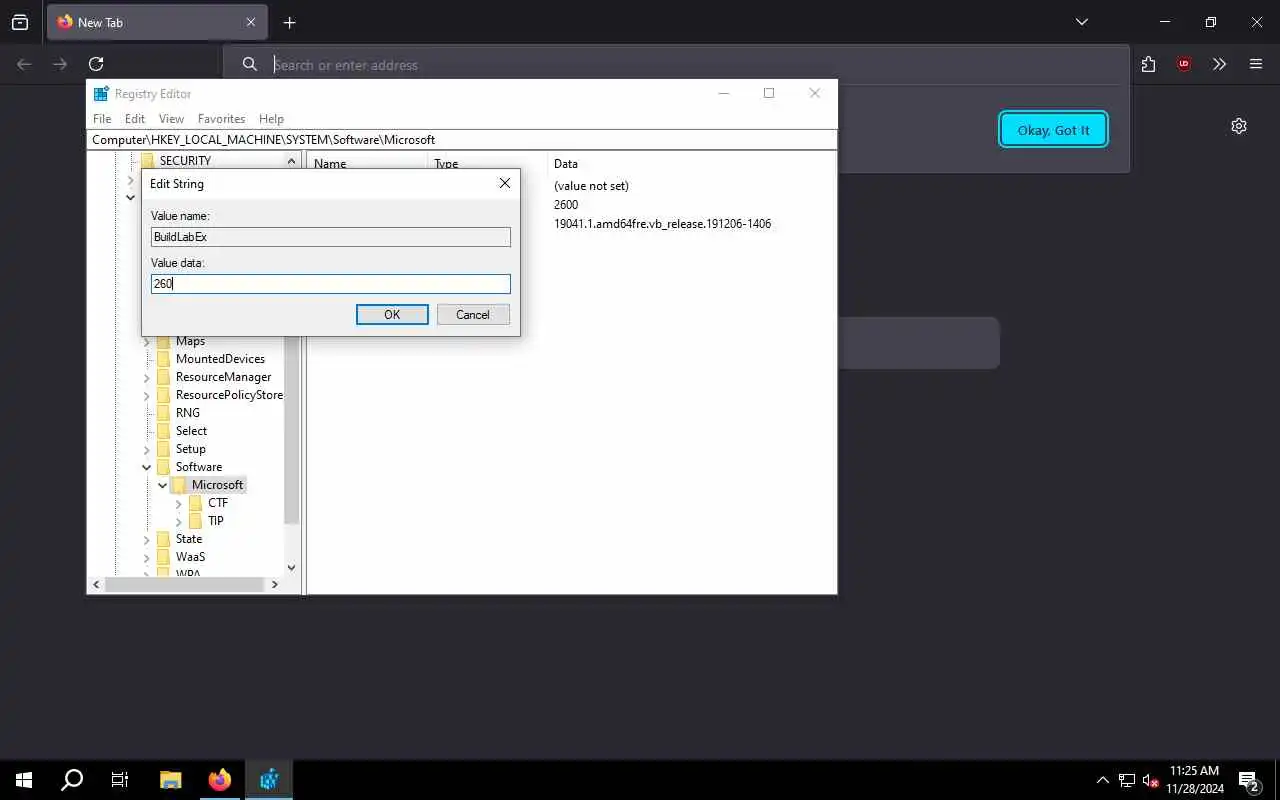Click the BuildLabEx value name field
This screenshot has width=1280, height=800.
(331, 237)
